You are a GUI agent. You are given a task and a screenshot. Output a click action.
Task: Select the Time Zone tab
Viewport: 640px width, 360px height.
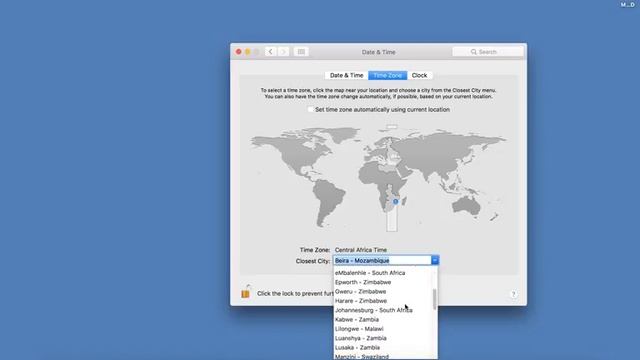click(x=387, y=76)
